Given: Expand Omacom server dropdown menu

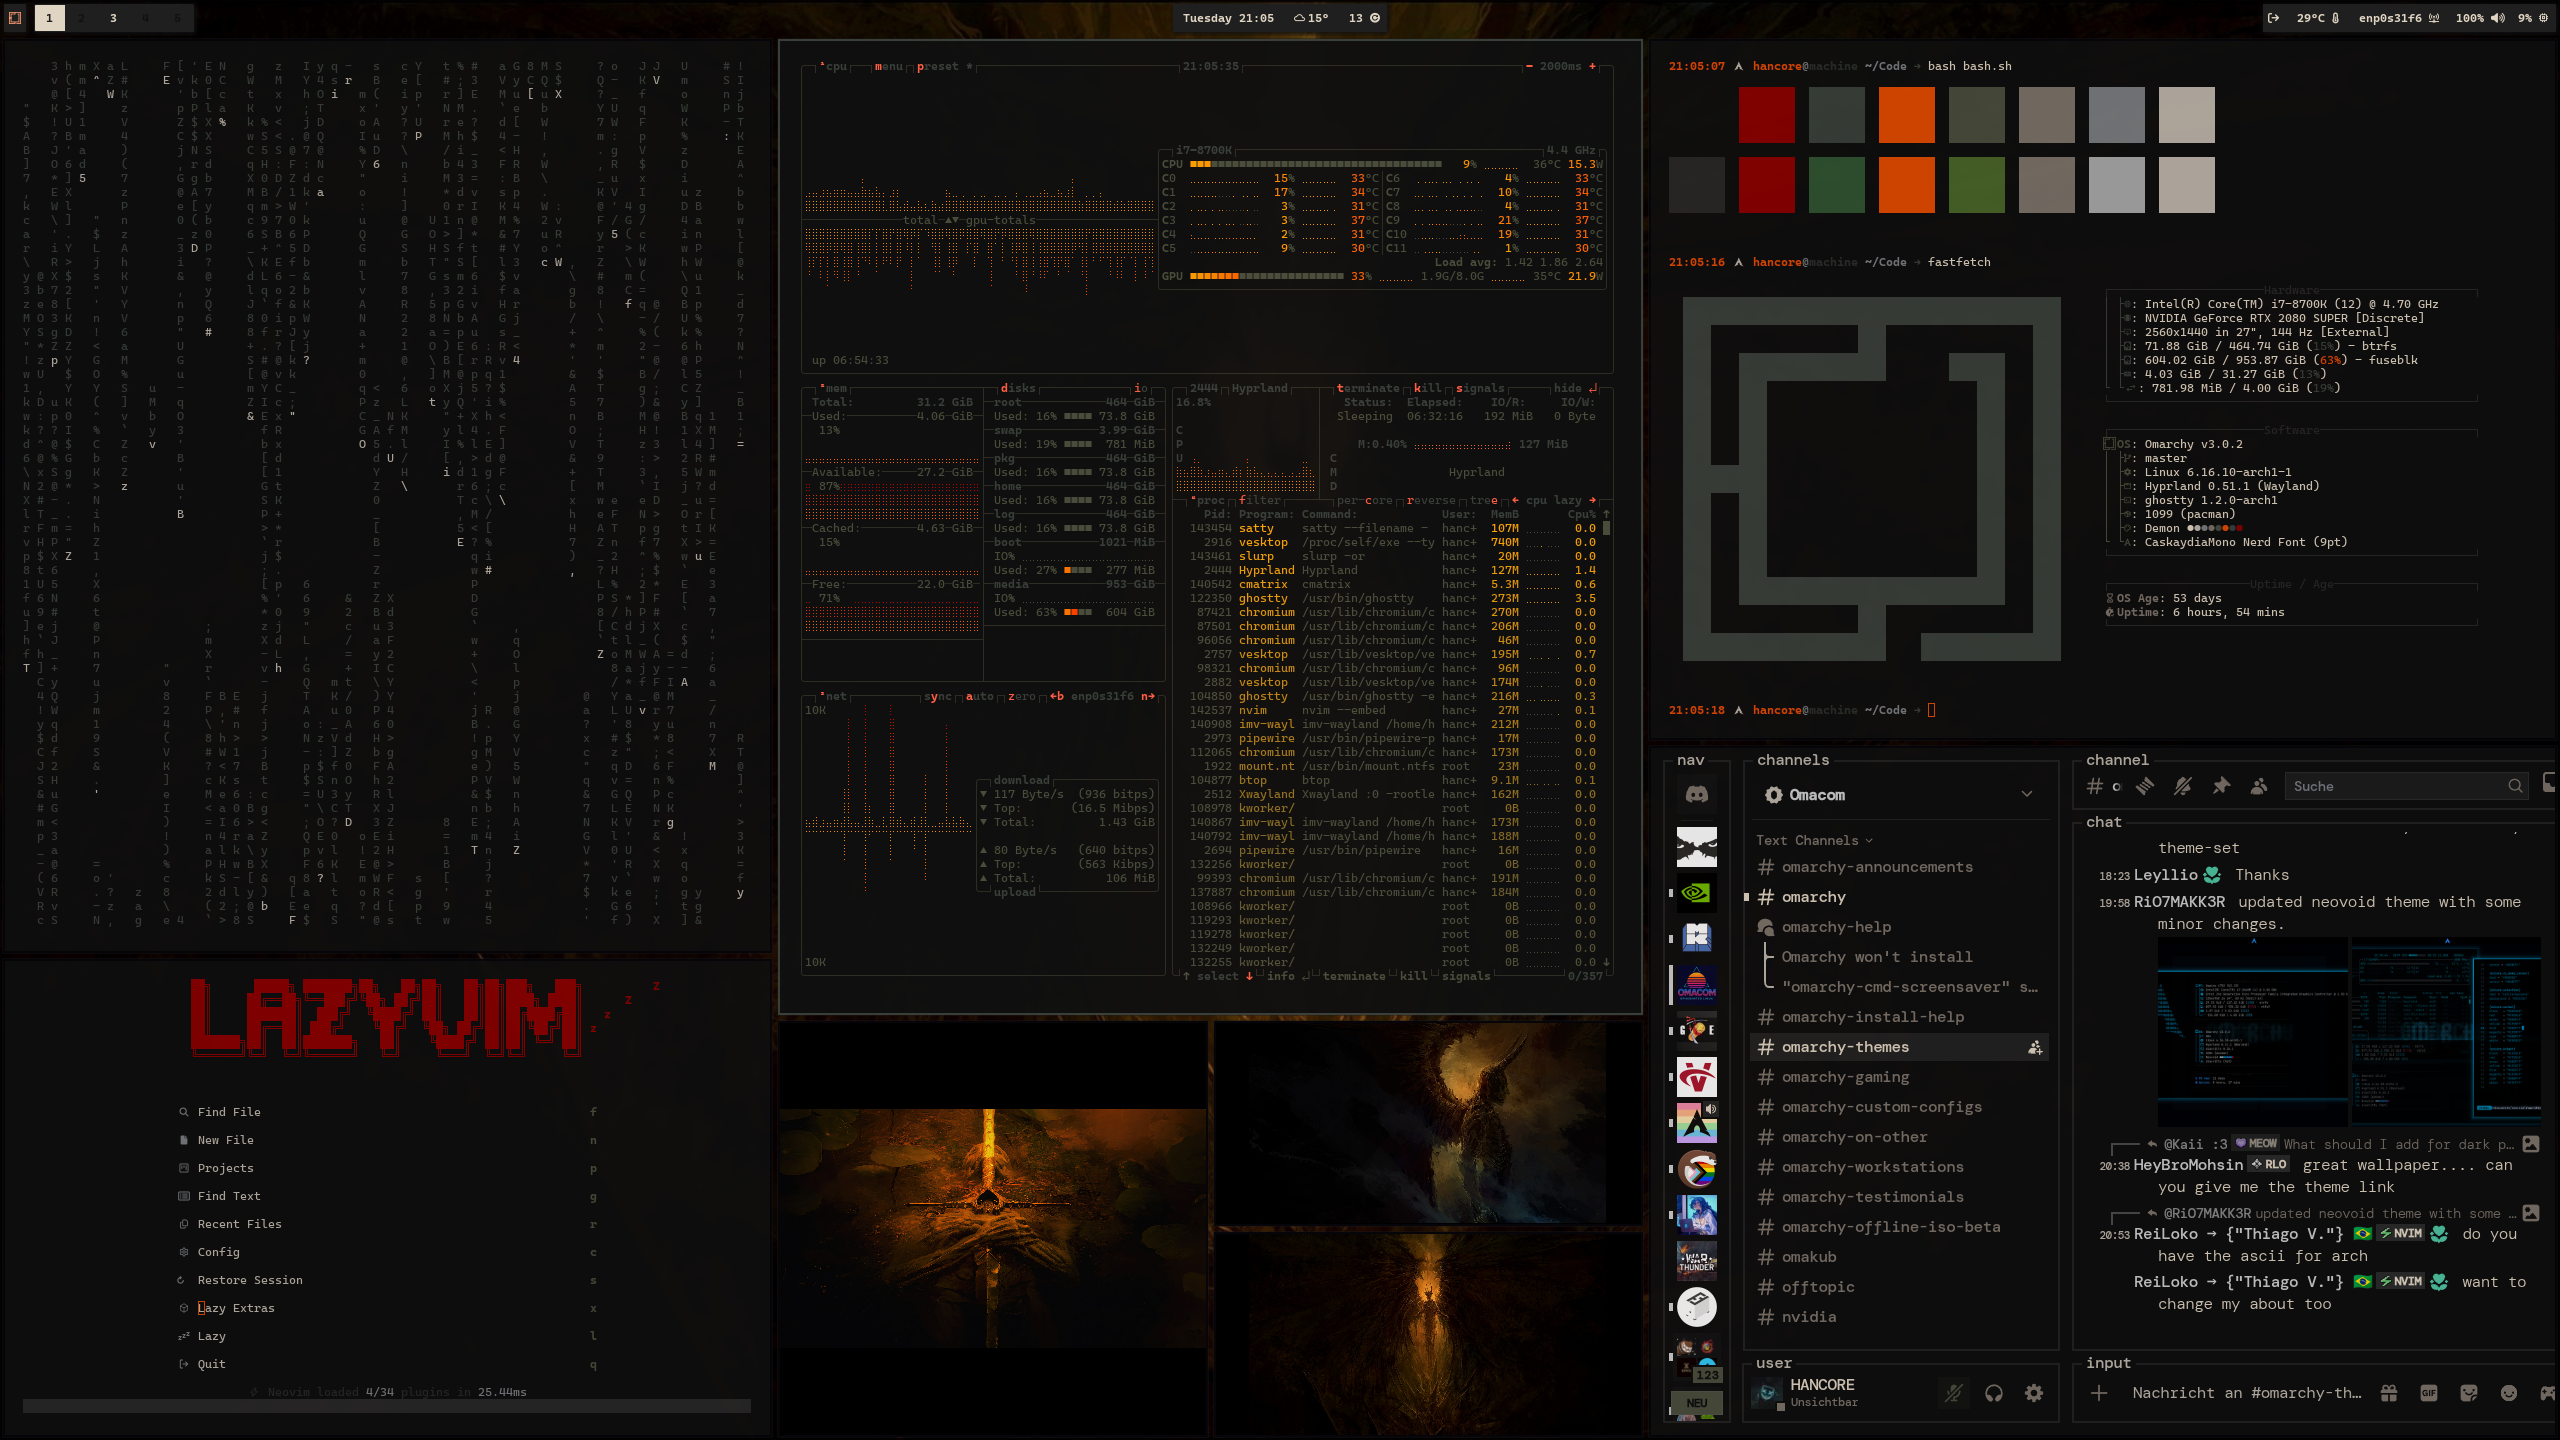Looking at the screenshot, I should 2026,795.
